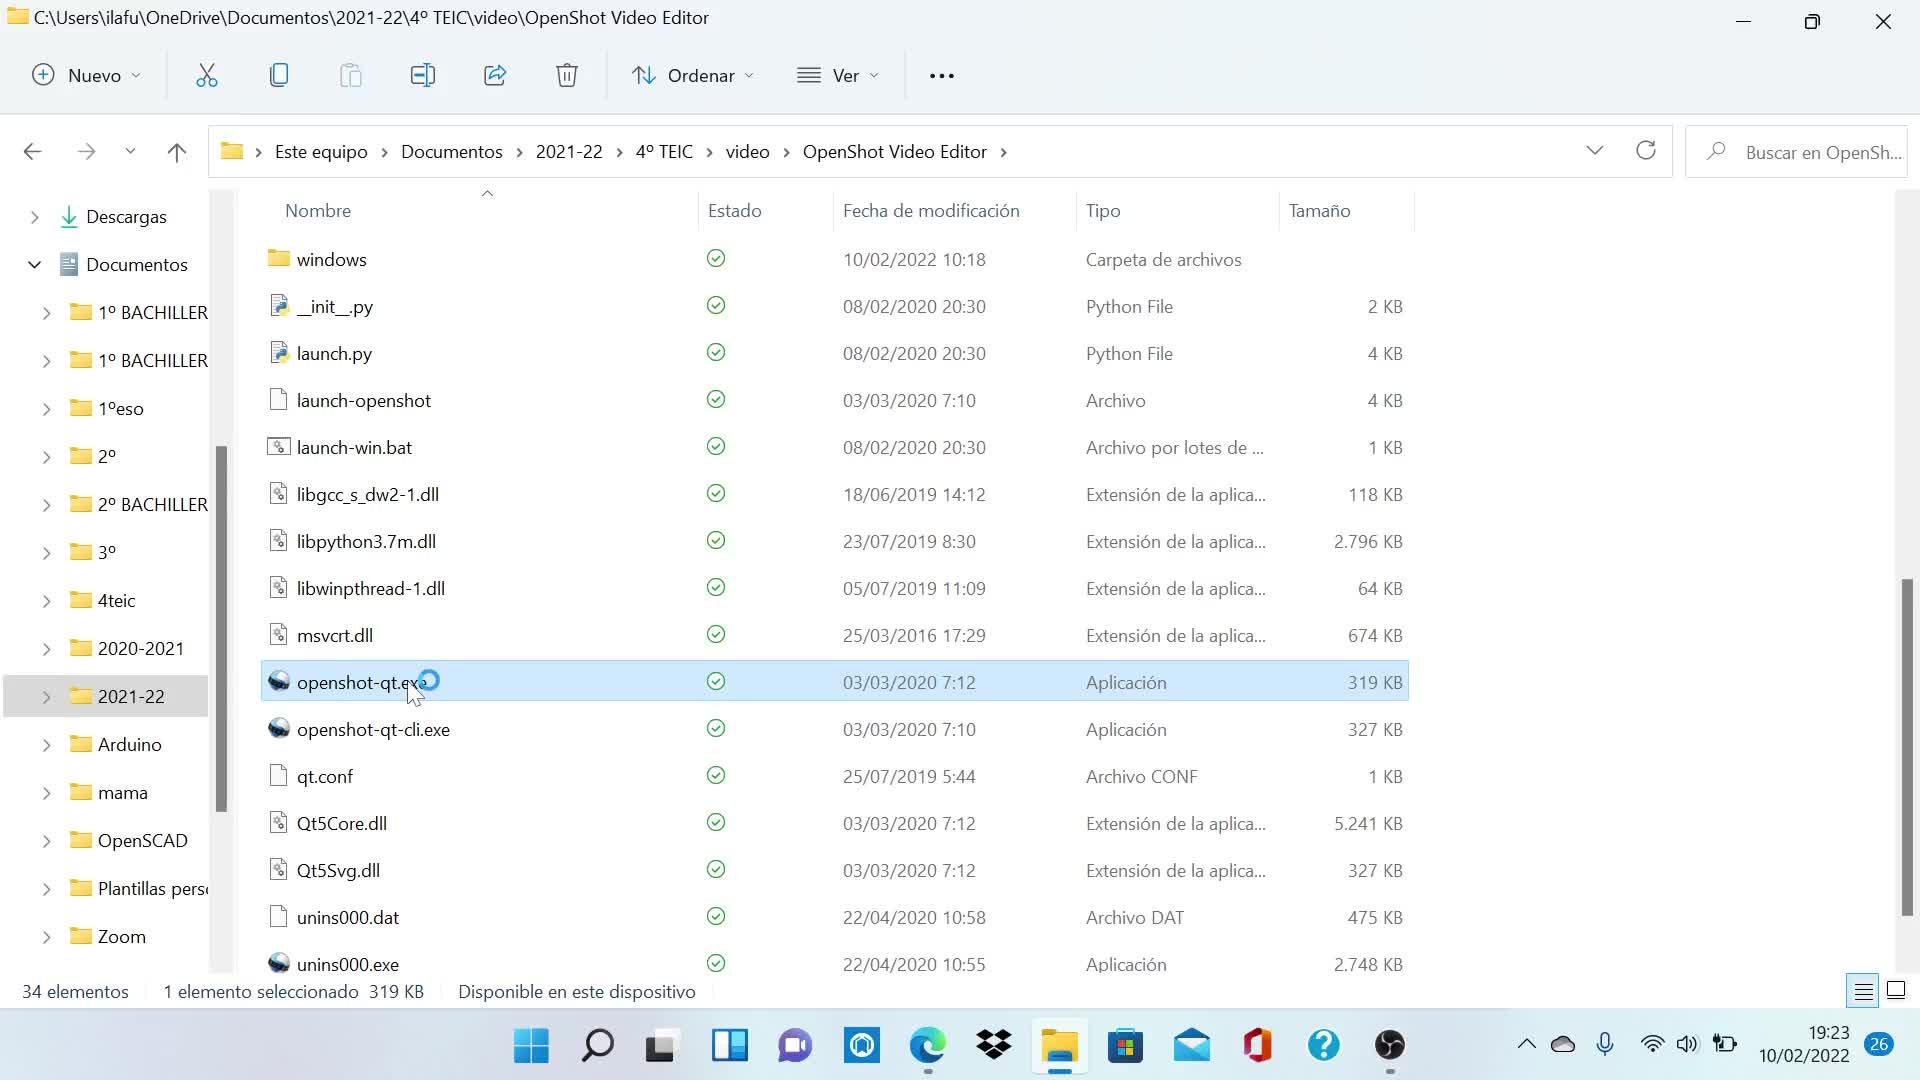Click the Copy icon in toolbar
The width and height of the screenshot is (1920, 1080).
[279, 76]
